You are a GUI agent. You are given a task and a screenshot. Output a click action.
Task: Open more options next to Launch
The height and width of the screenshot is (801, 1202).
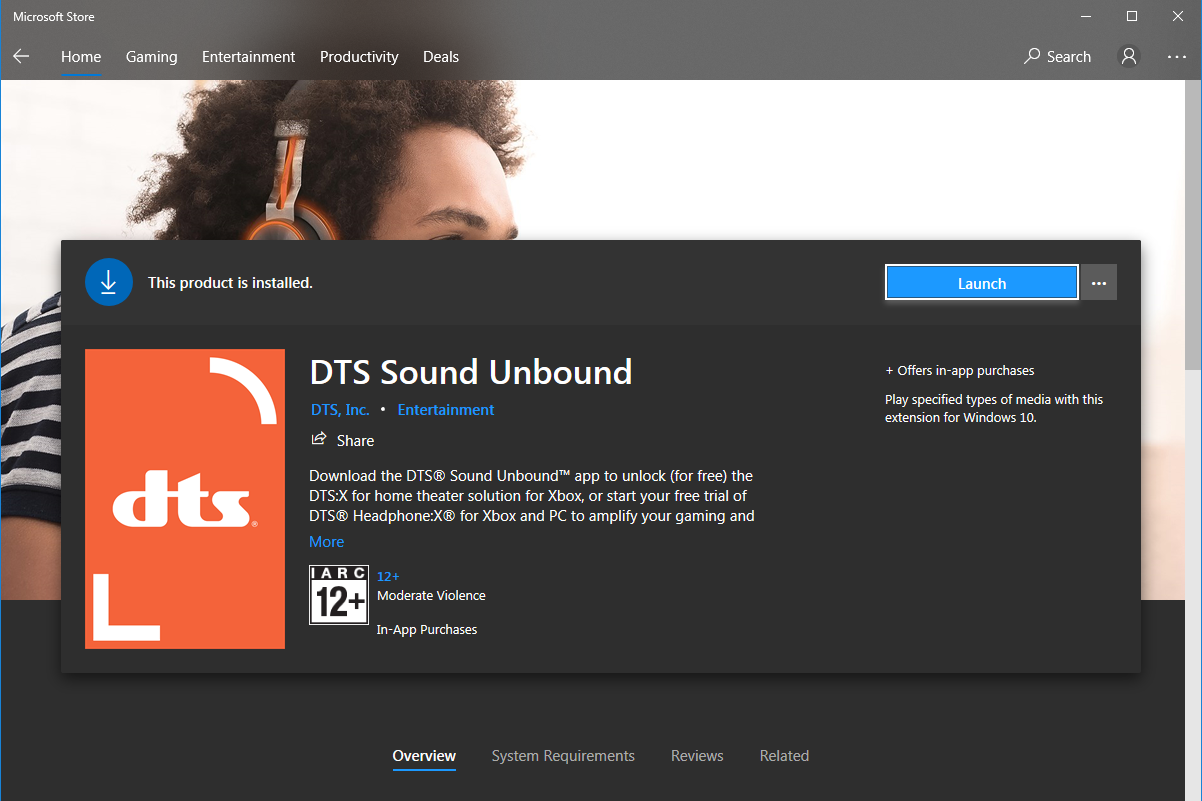pyautogui.click(x=1099, y=283)
